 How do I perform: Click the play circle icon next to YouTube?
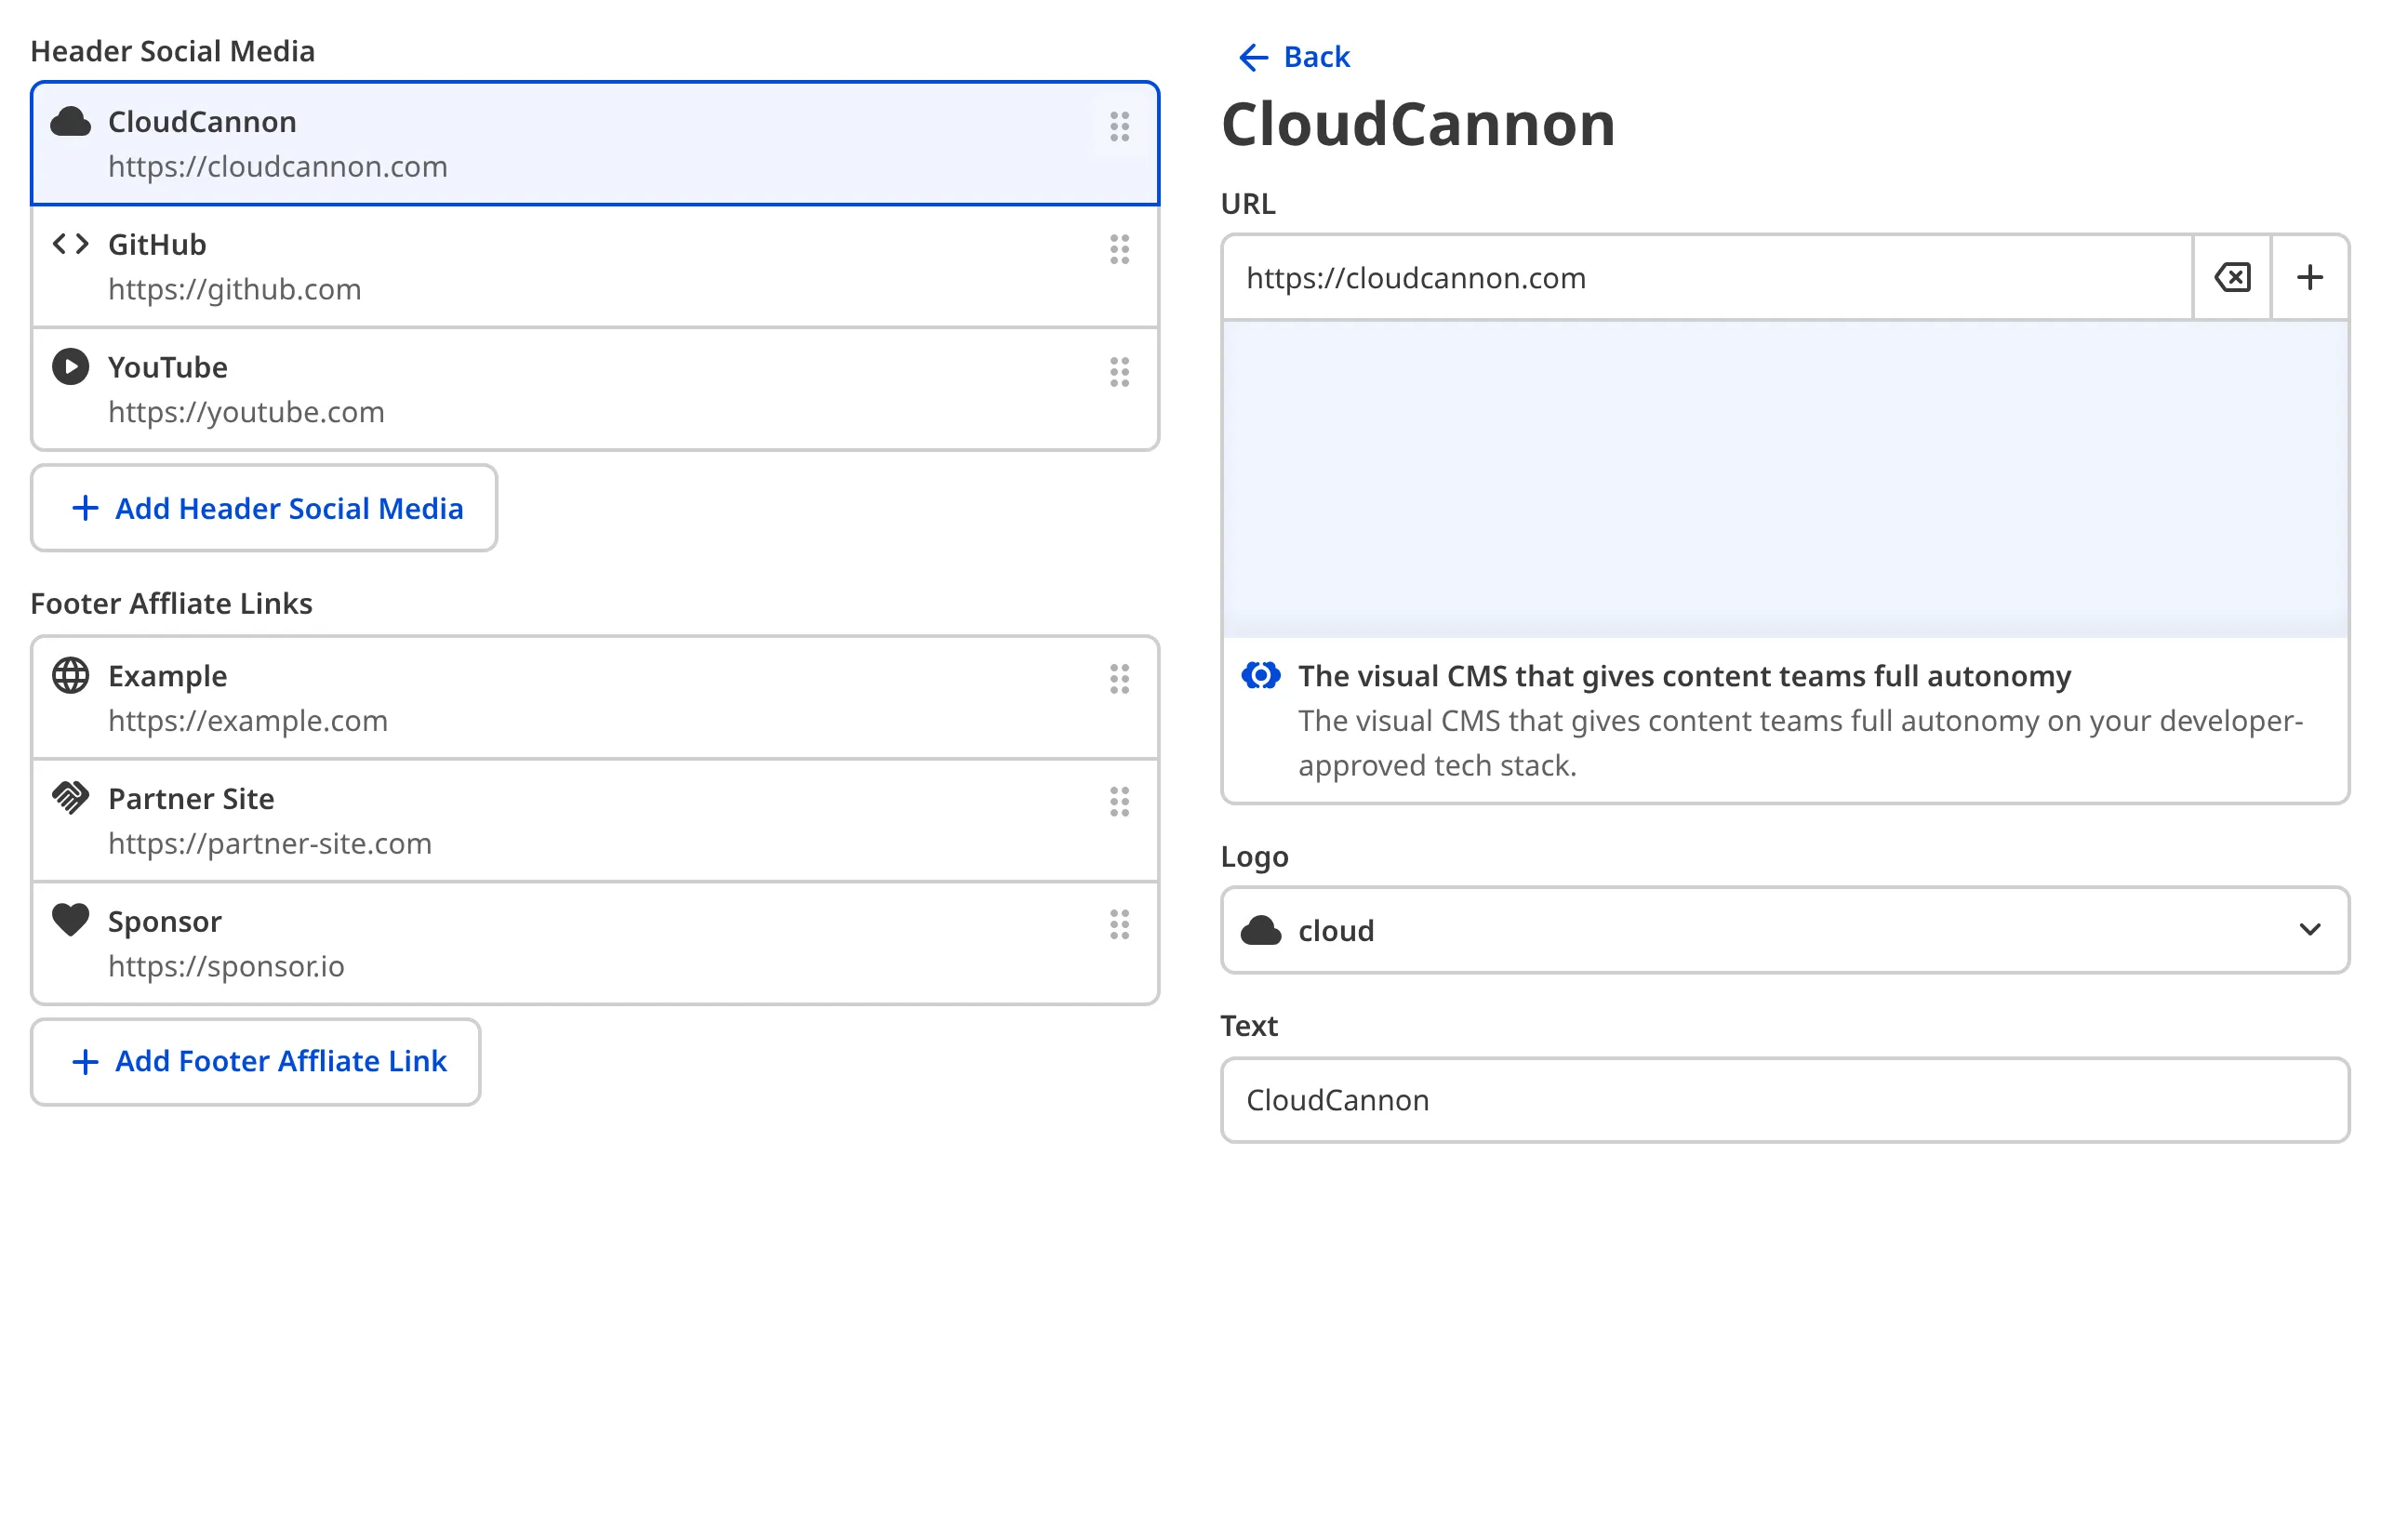point(70,367)
